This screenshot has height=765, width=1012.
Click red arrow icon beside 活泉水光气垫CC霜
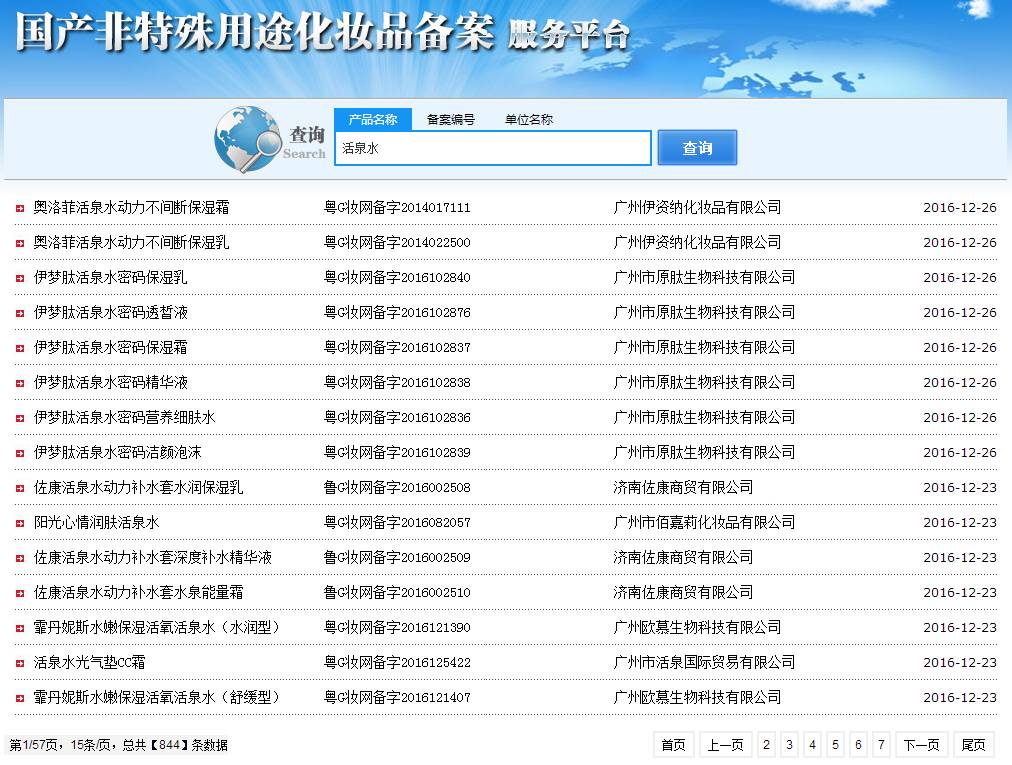(20, 664)
